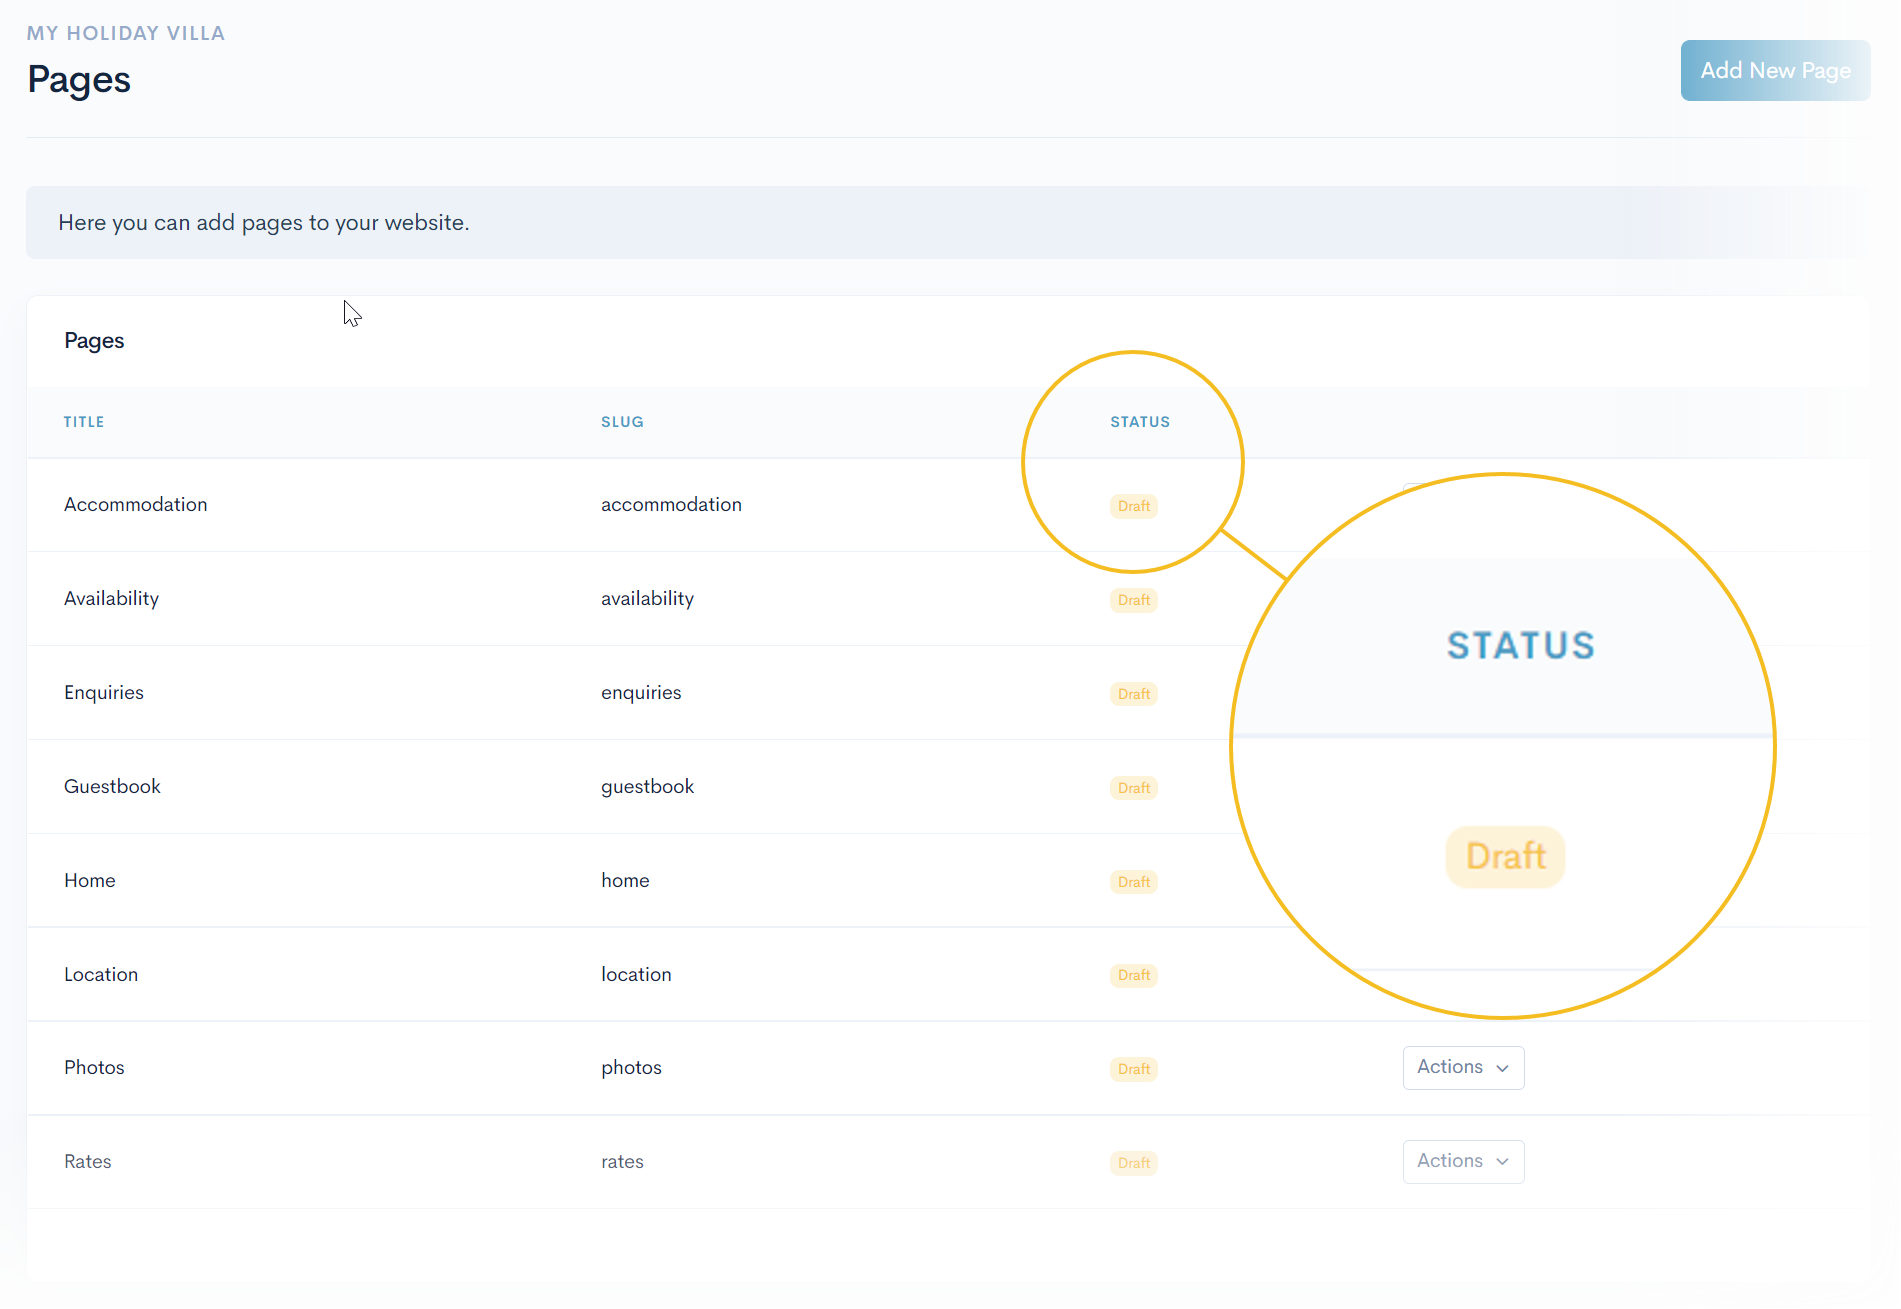Select the Enquiries page title
1901x1309 pixels.
[104, 692]
